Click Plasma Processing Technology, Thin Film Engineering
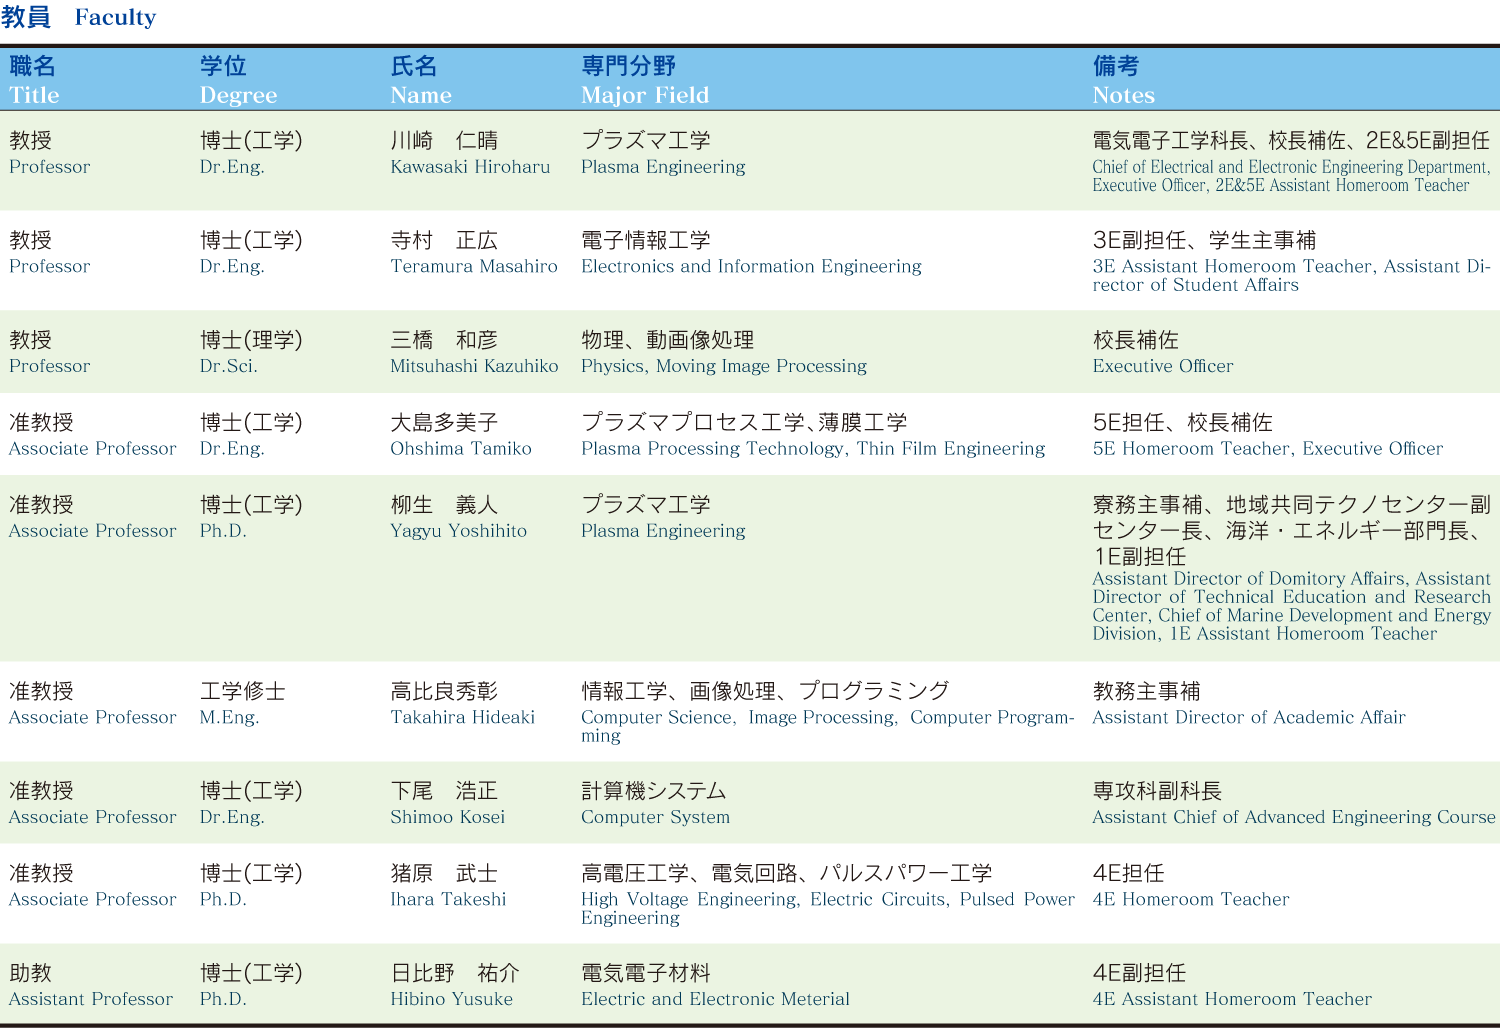The image size is (1500, 1028). 813,449
